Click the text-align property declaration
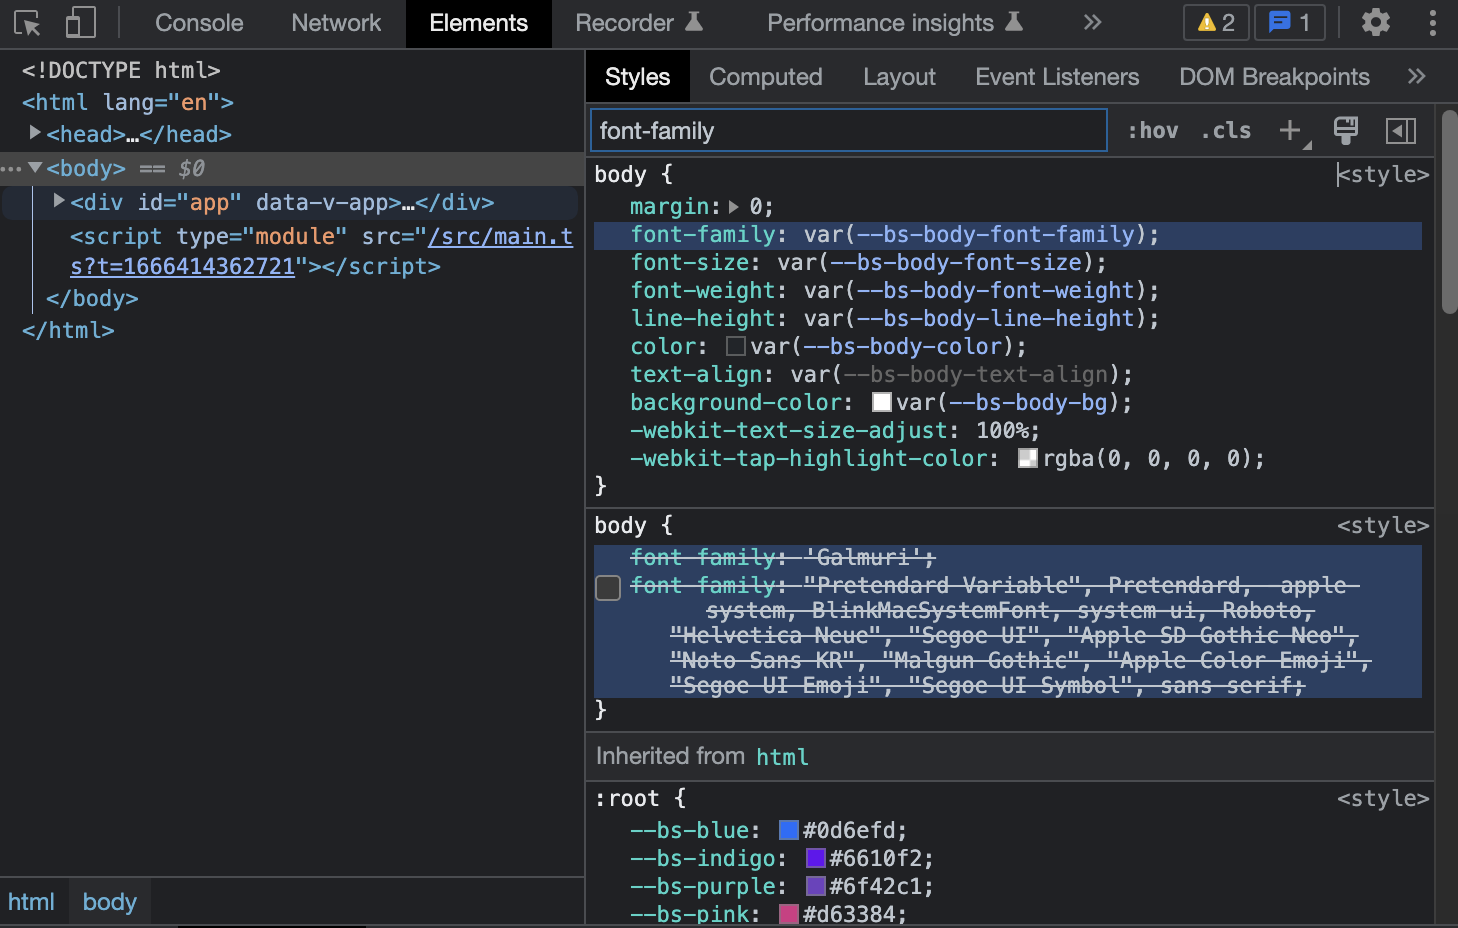The height and width of the screenshot is (928, 1458). [882, 374]
